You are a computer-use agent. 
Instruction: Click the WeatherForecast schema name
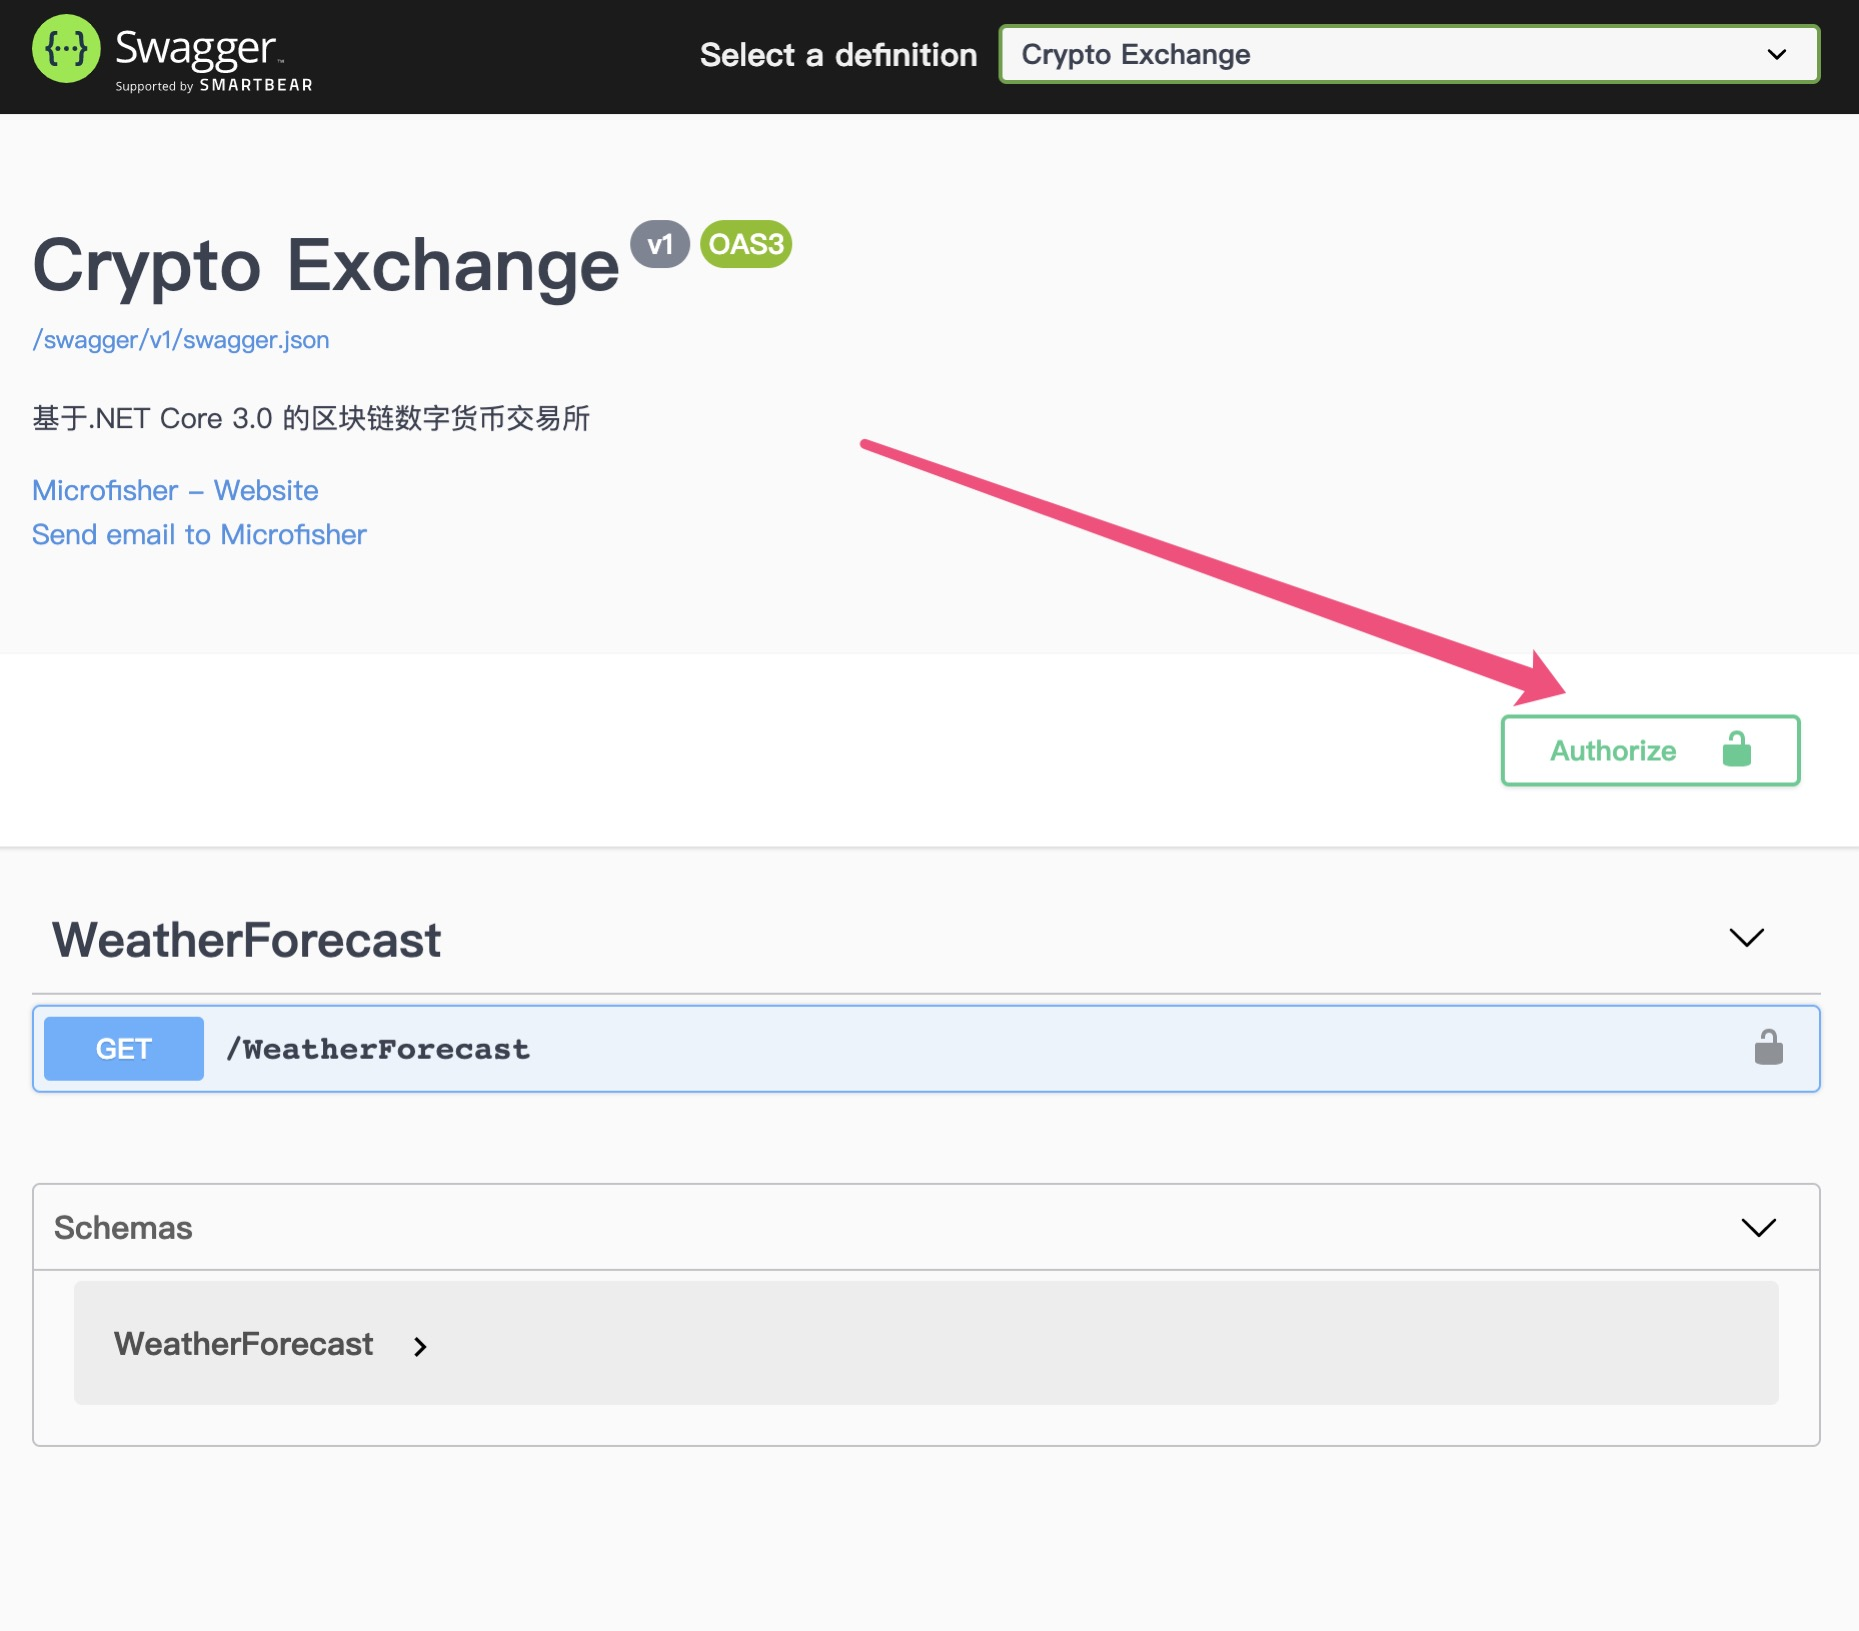pyautogui.click(x=243, y=1344)
